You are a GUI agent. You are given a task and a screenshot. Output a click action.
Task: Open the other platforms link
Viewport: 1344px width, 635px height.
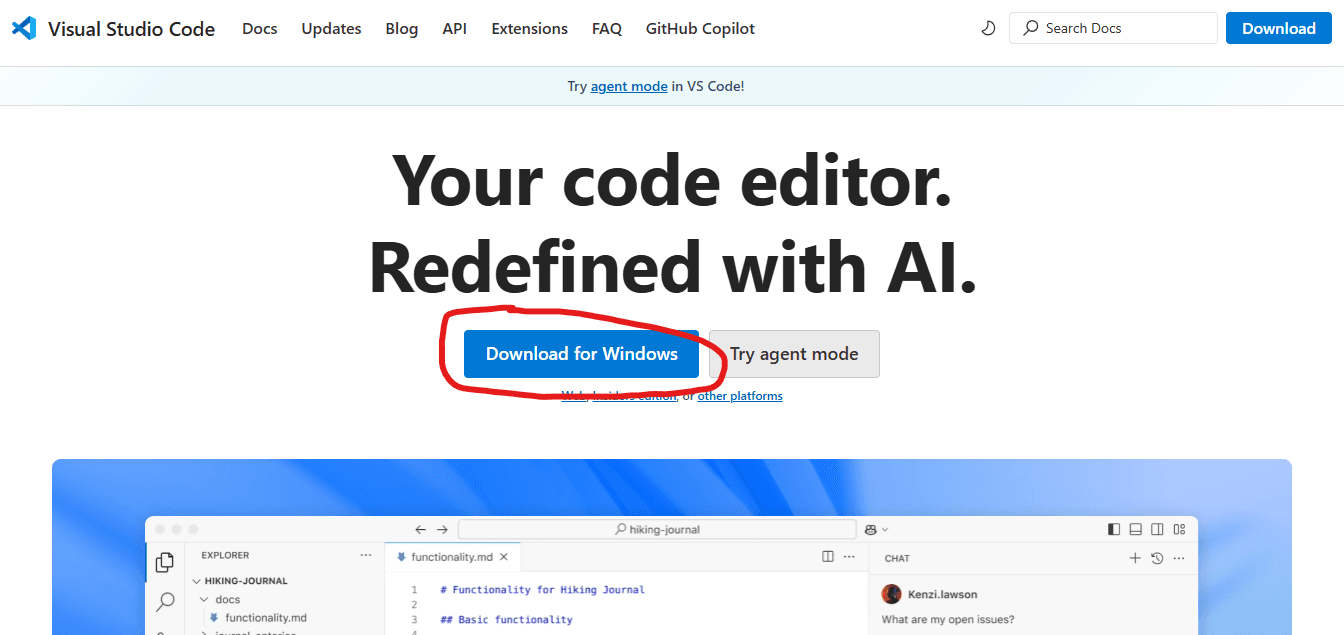pyautogui.click(x=739, y=395)
